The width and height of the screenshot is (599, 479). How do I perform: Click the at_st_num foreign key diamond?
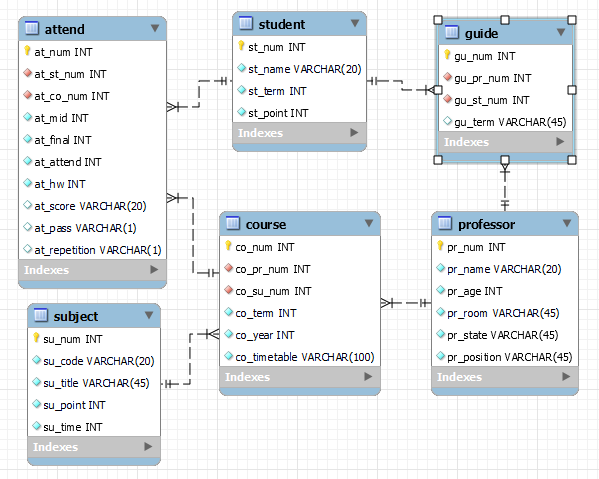27,73
